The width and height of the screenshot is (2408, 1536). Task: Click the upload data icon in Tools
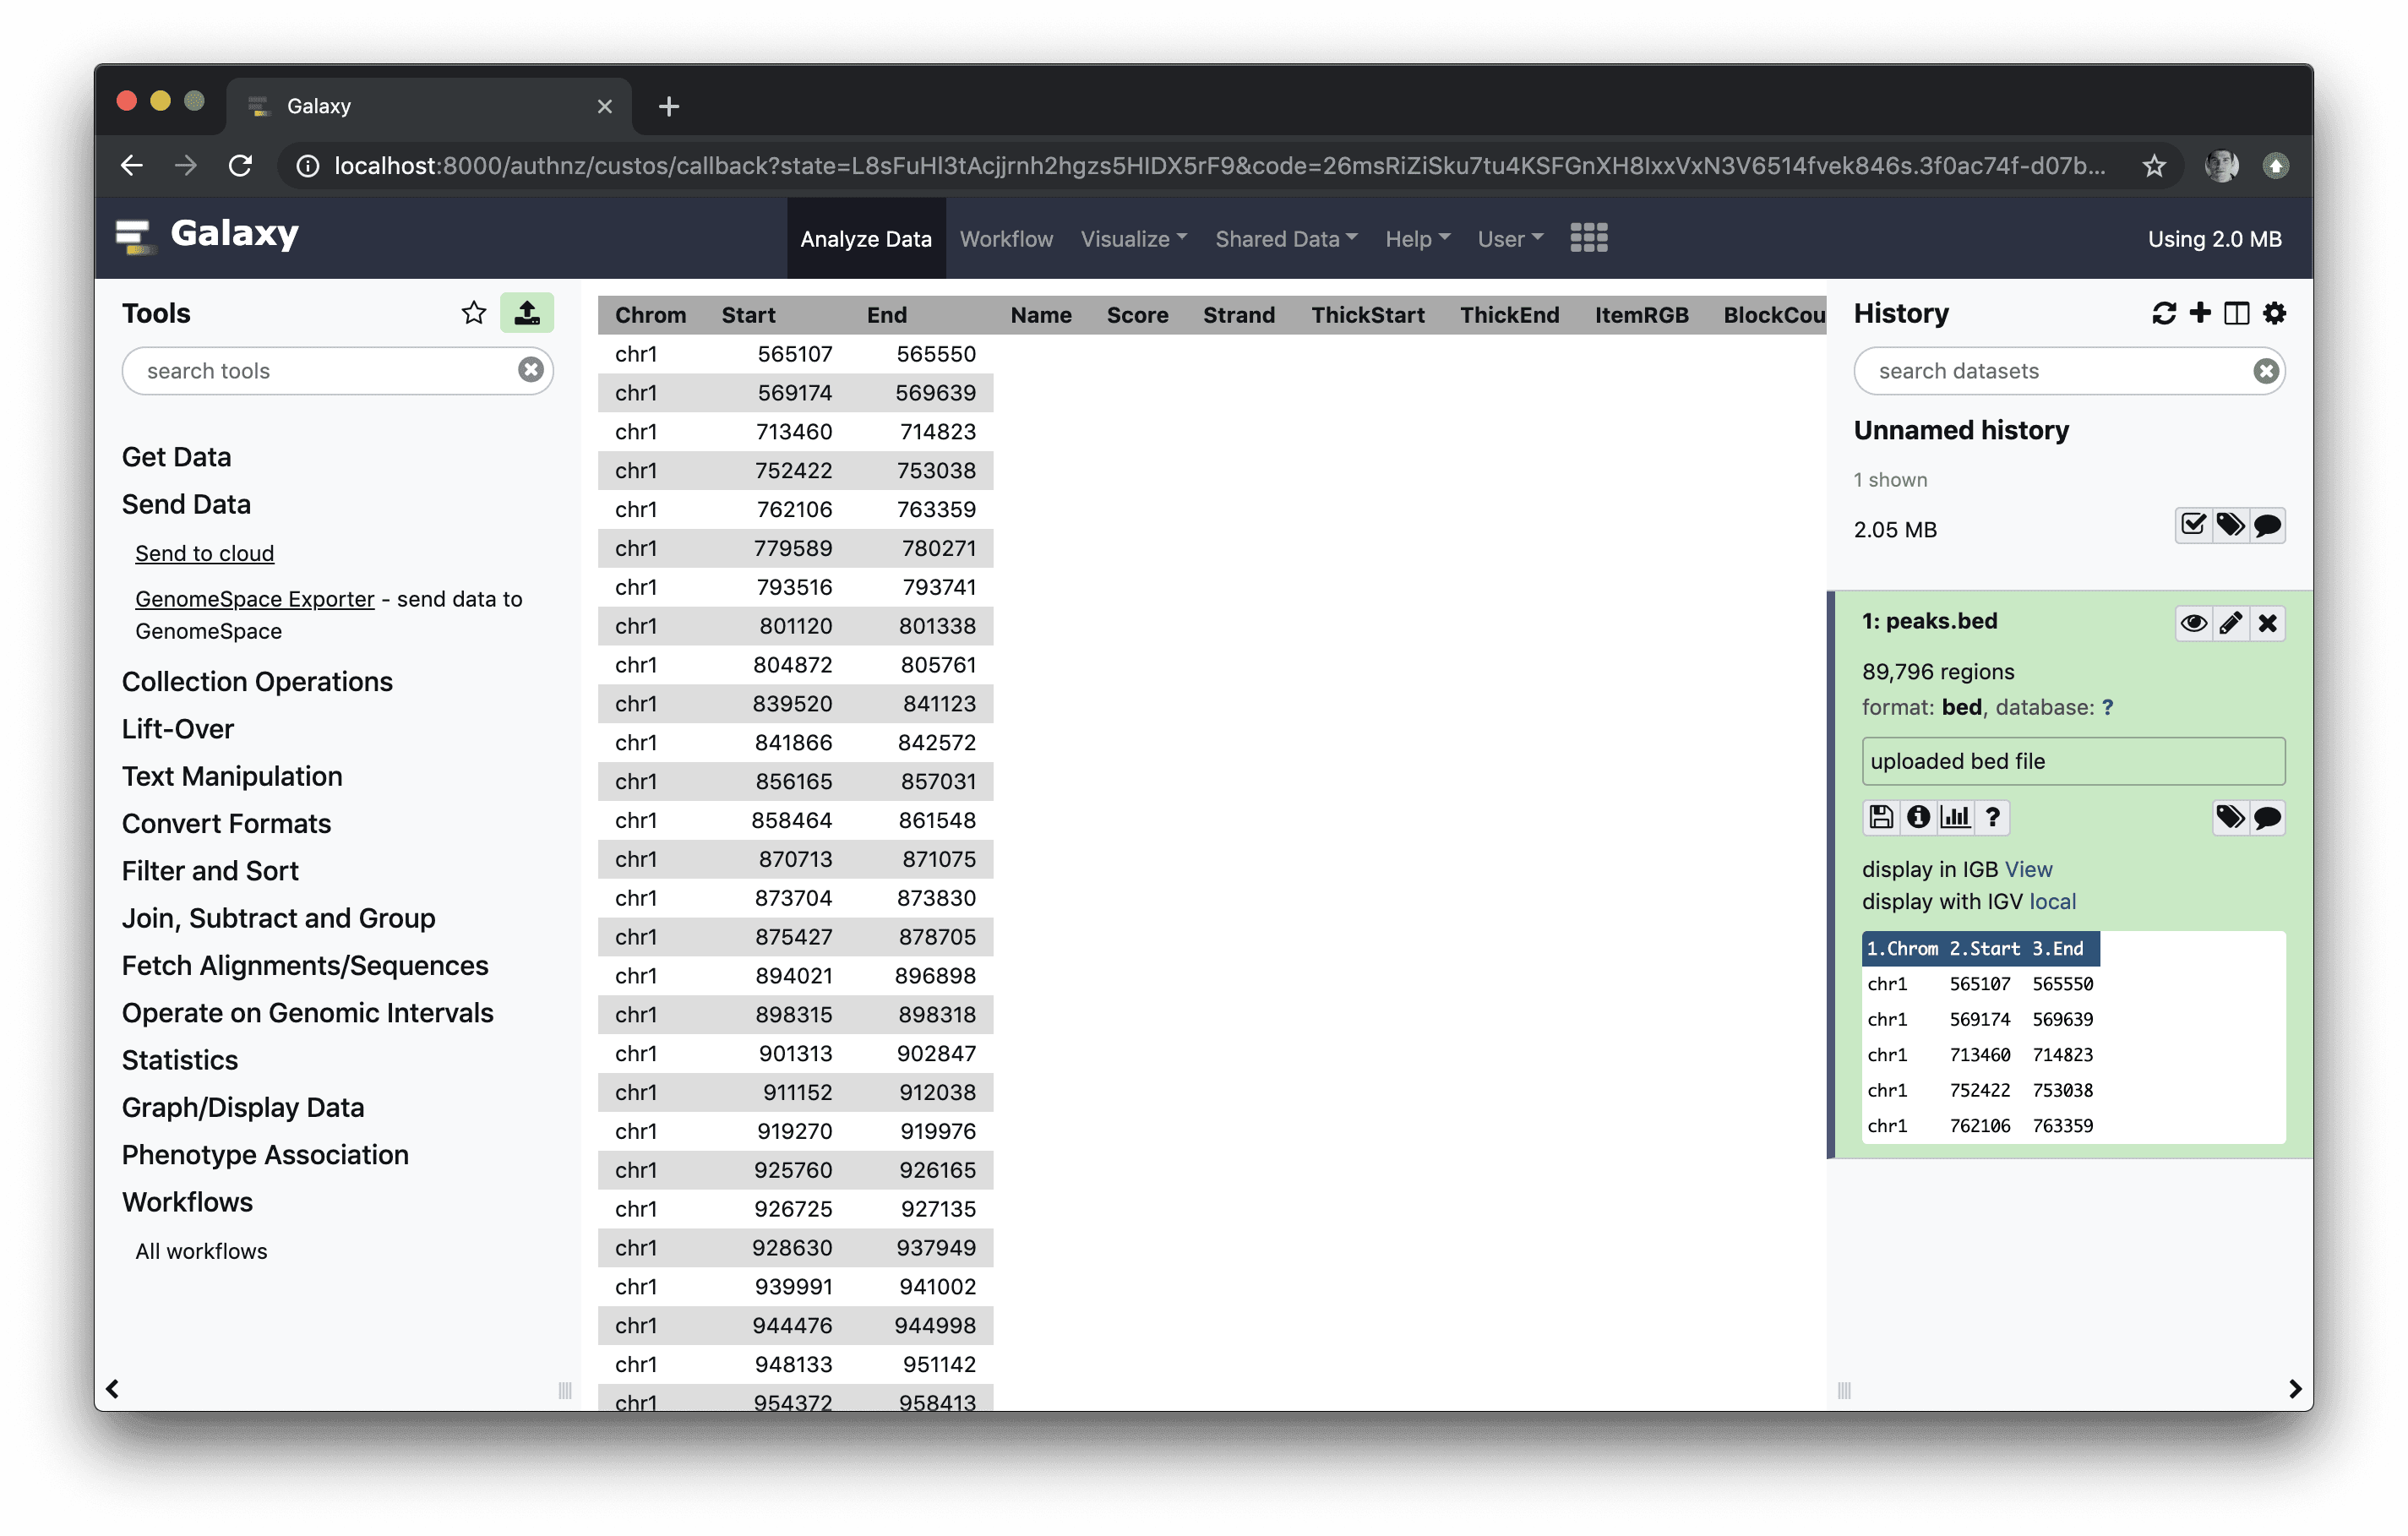(527, 313)
